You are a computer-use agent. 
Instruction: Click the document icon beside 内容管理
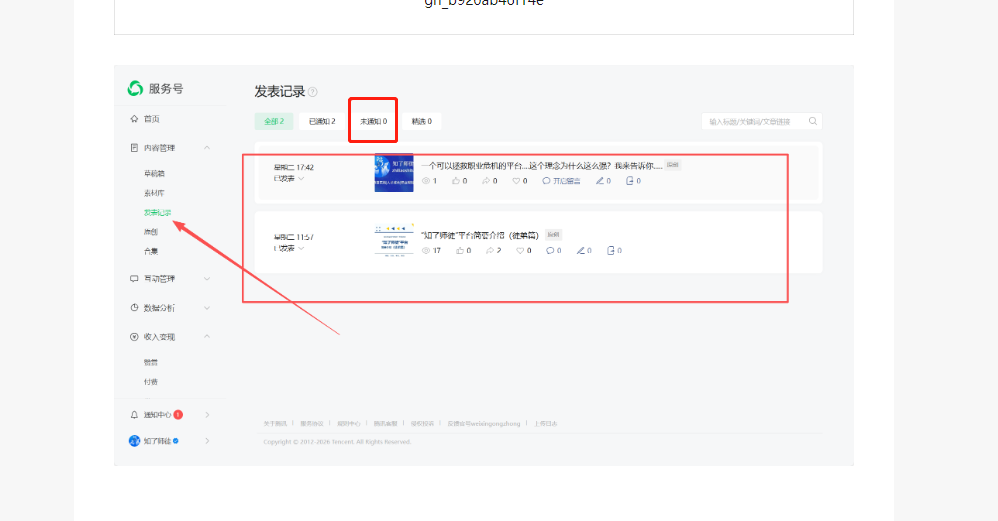point(134,148)
